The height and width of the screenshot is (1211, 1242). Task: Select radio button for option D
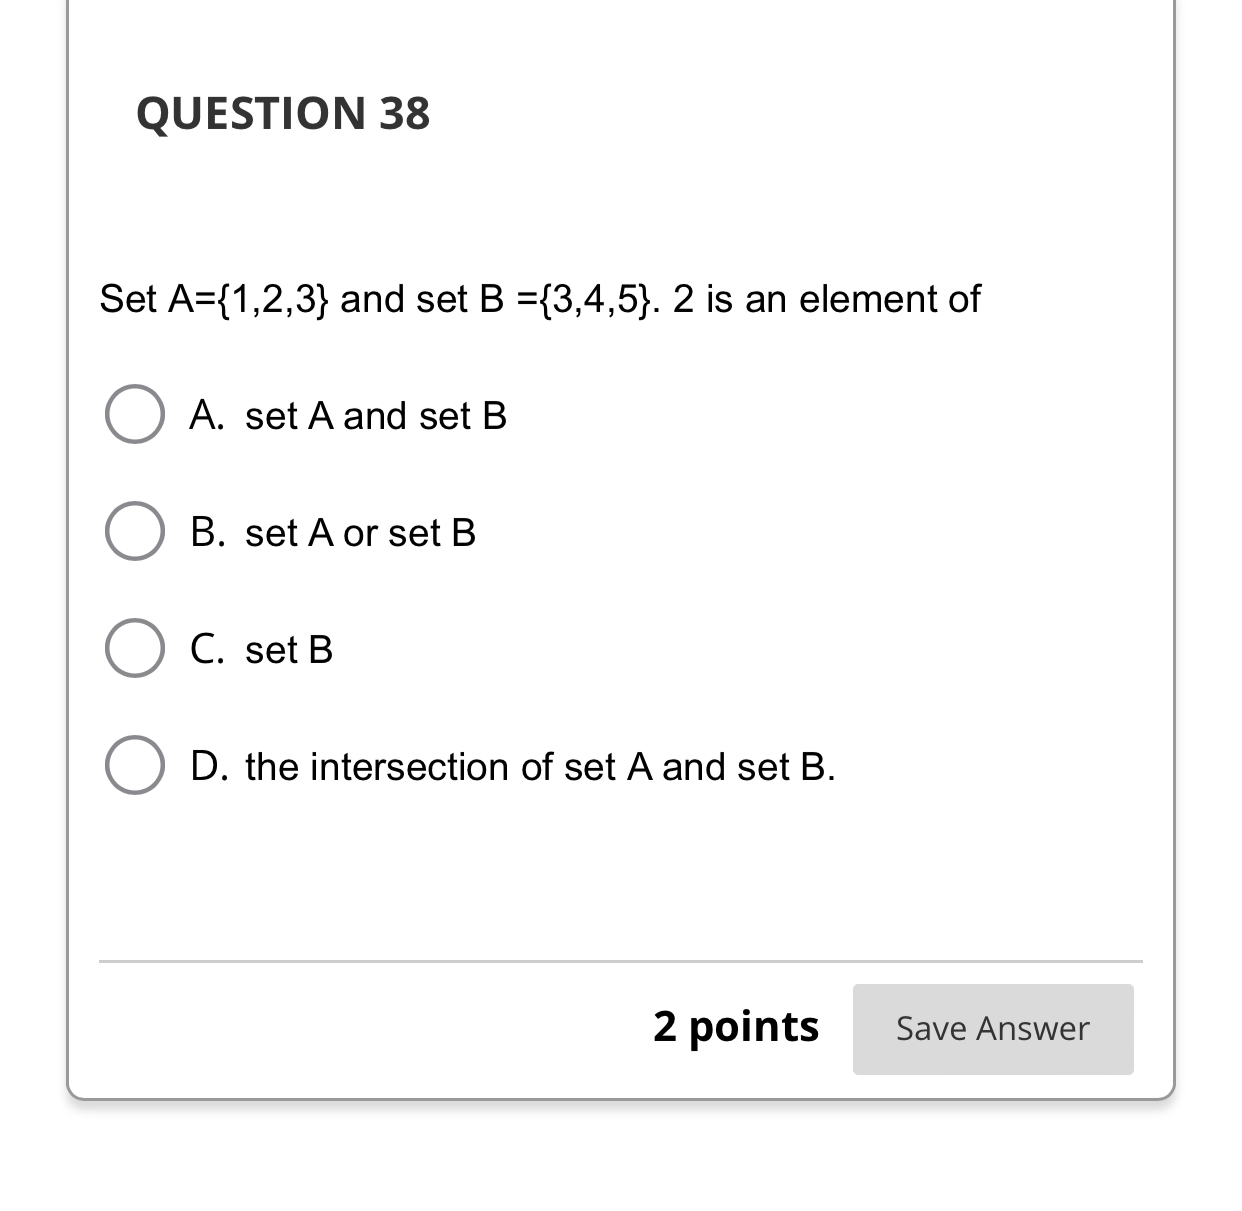pyautogui.click(x=134, y=765)
